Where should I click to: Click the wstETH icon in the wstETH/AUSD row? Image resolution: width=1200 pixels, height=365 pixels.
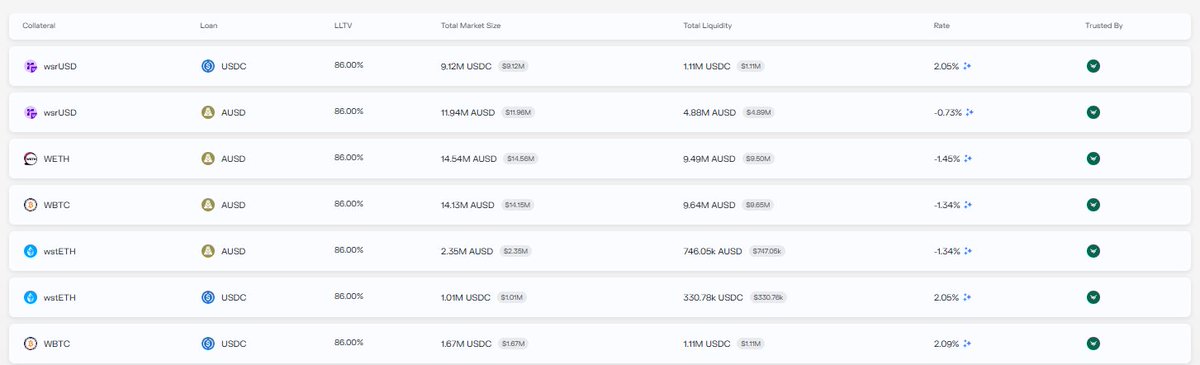click(x=30, y=251)
